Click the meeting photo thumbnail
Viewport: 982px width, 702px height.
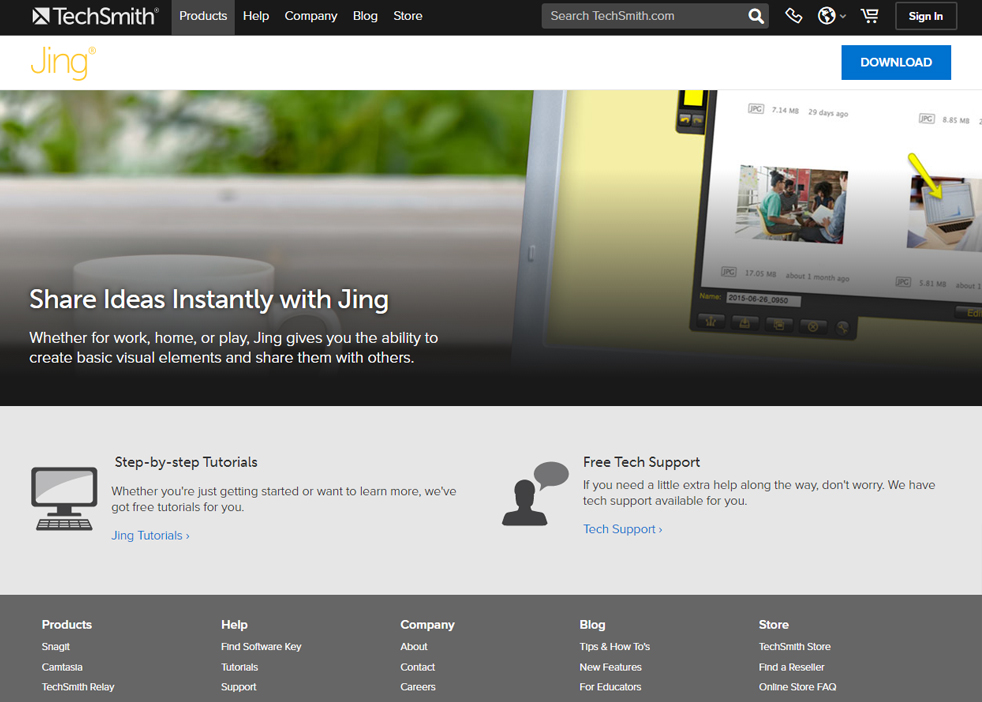click(791, 204)
